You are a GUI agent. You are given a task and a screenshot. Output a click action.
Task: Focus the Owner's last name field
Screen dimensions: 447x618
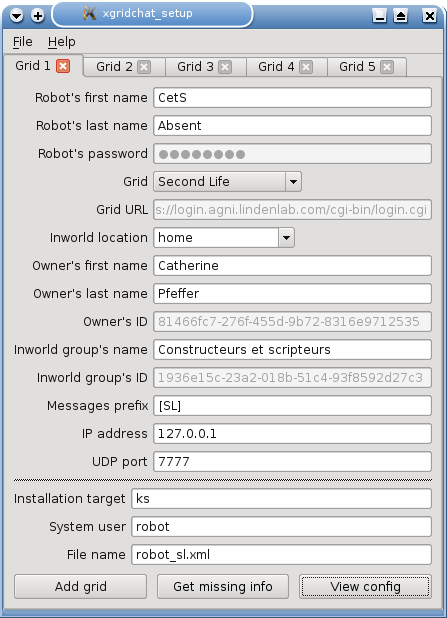click(x=292, y=294)
